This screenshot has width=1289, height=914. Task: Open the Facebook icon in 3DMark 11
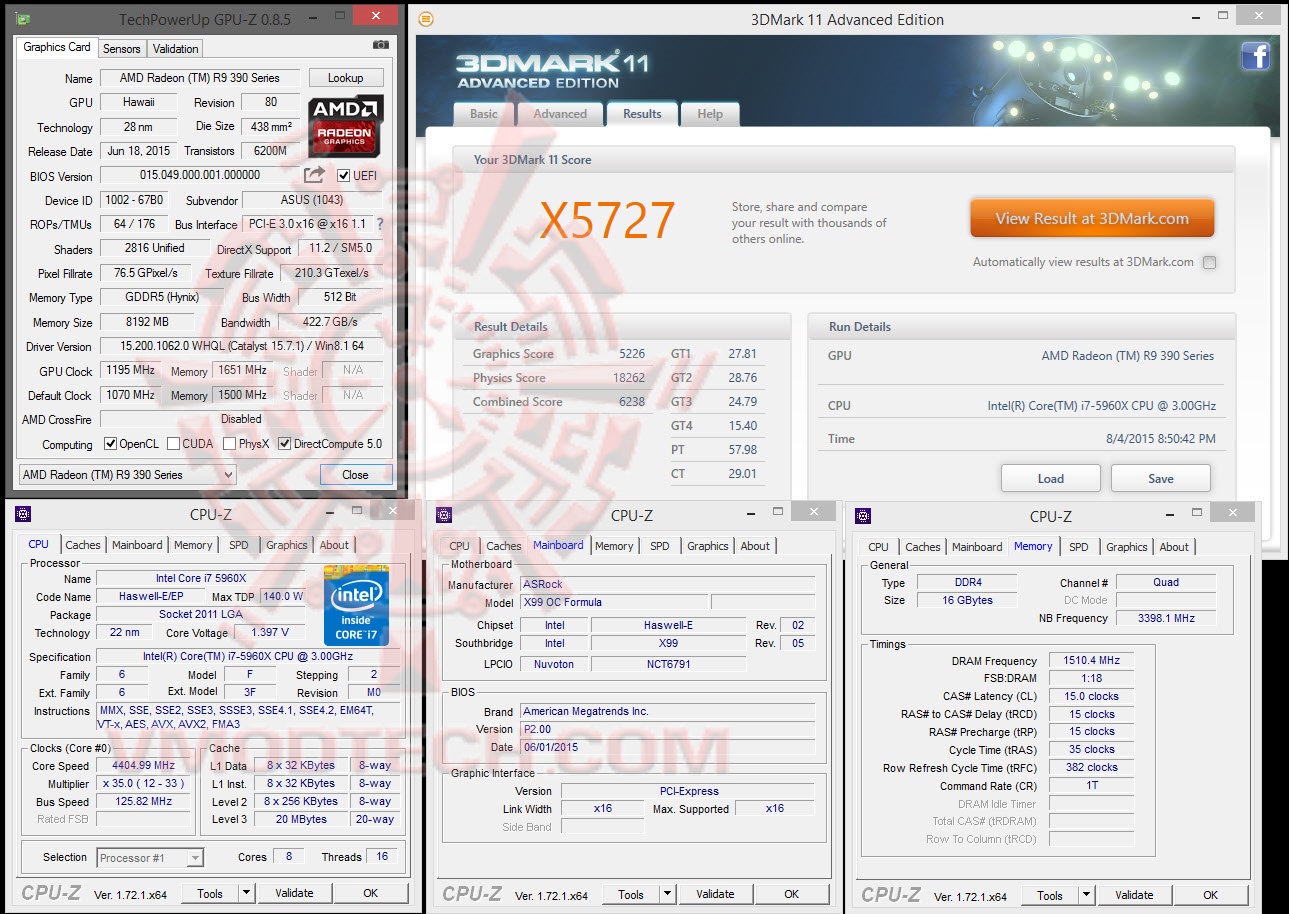point(1256,56)
